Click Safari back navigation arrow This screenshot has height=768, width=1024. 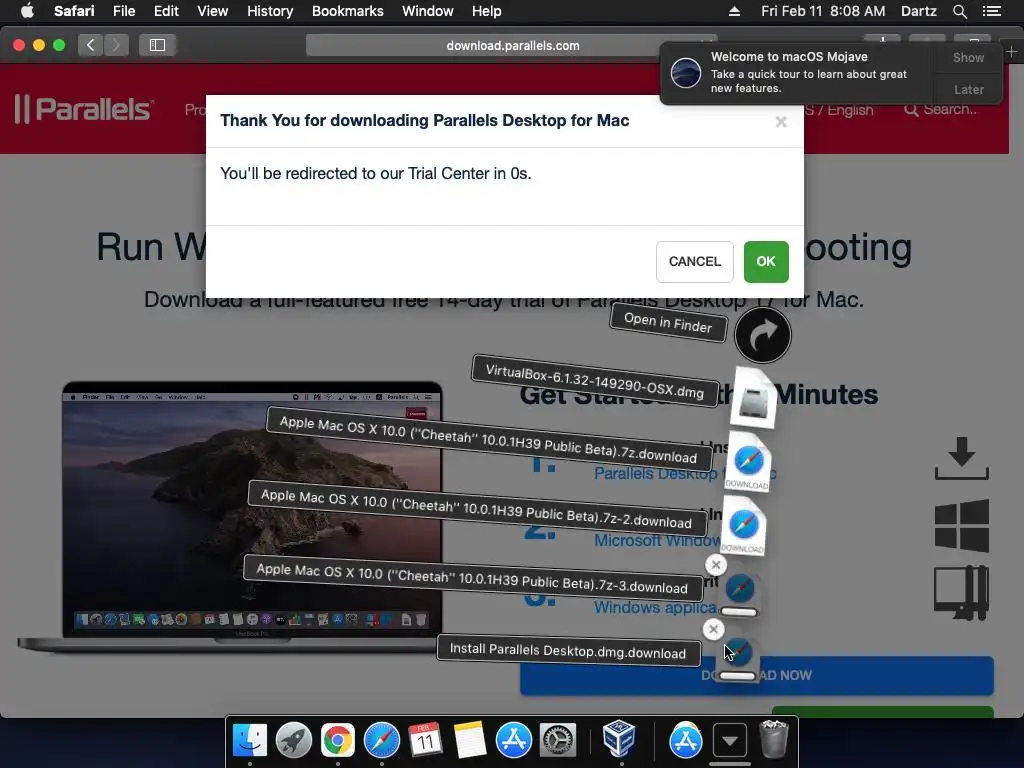click(91, 45)
